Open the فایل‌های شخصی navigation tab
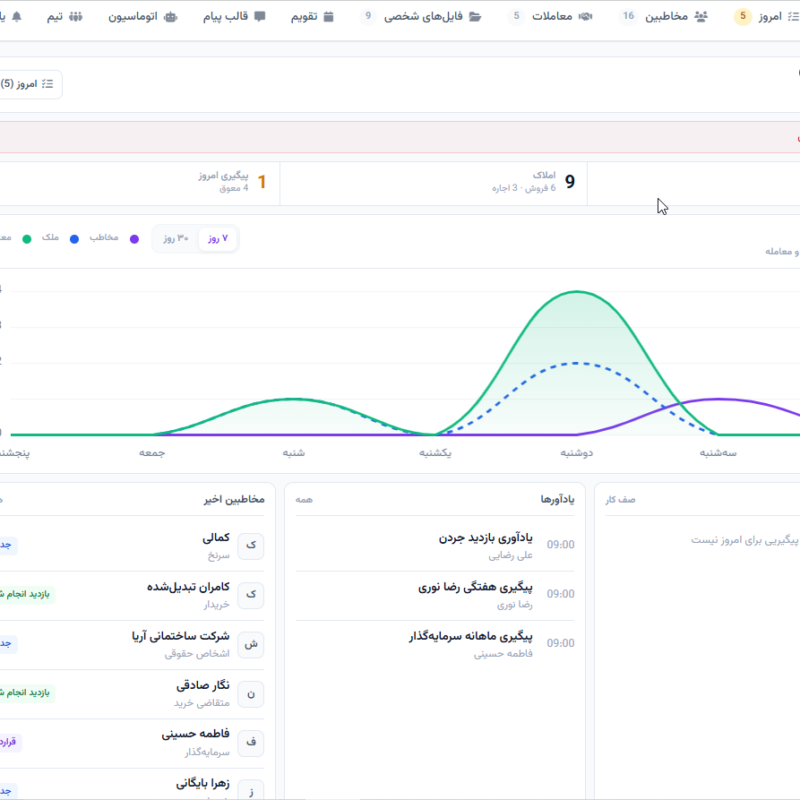 click(x=421, y=16)
